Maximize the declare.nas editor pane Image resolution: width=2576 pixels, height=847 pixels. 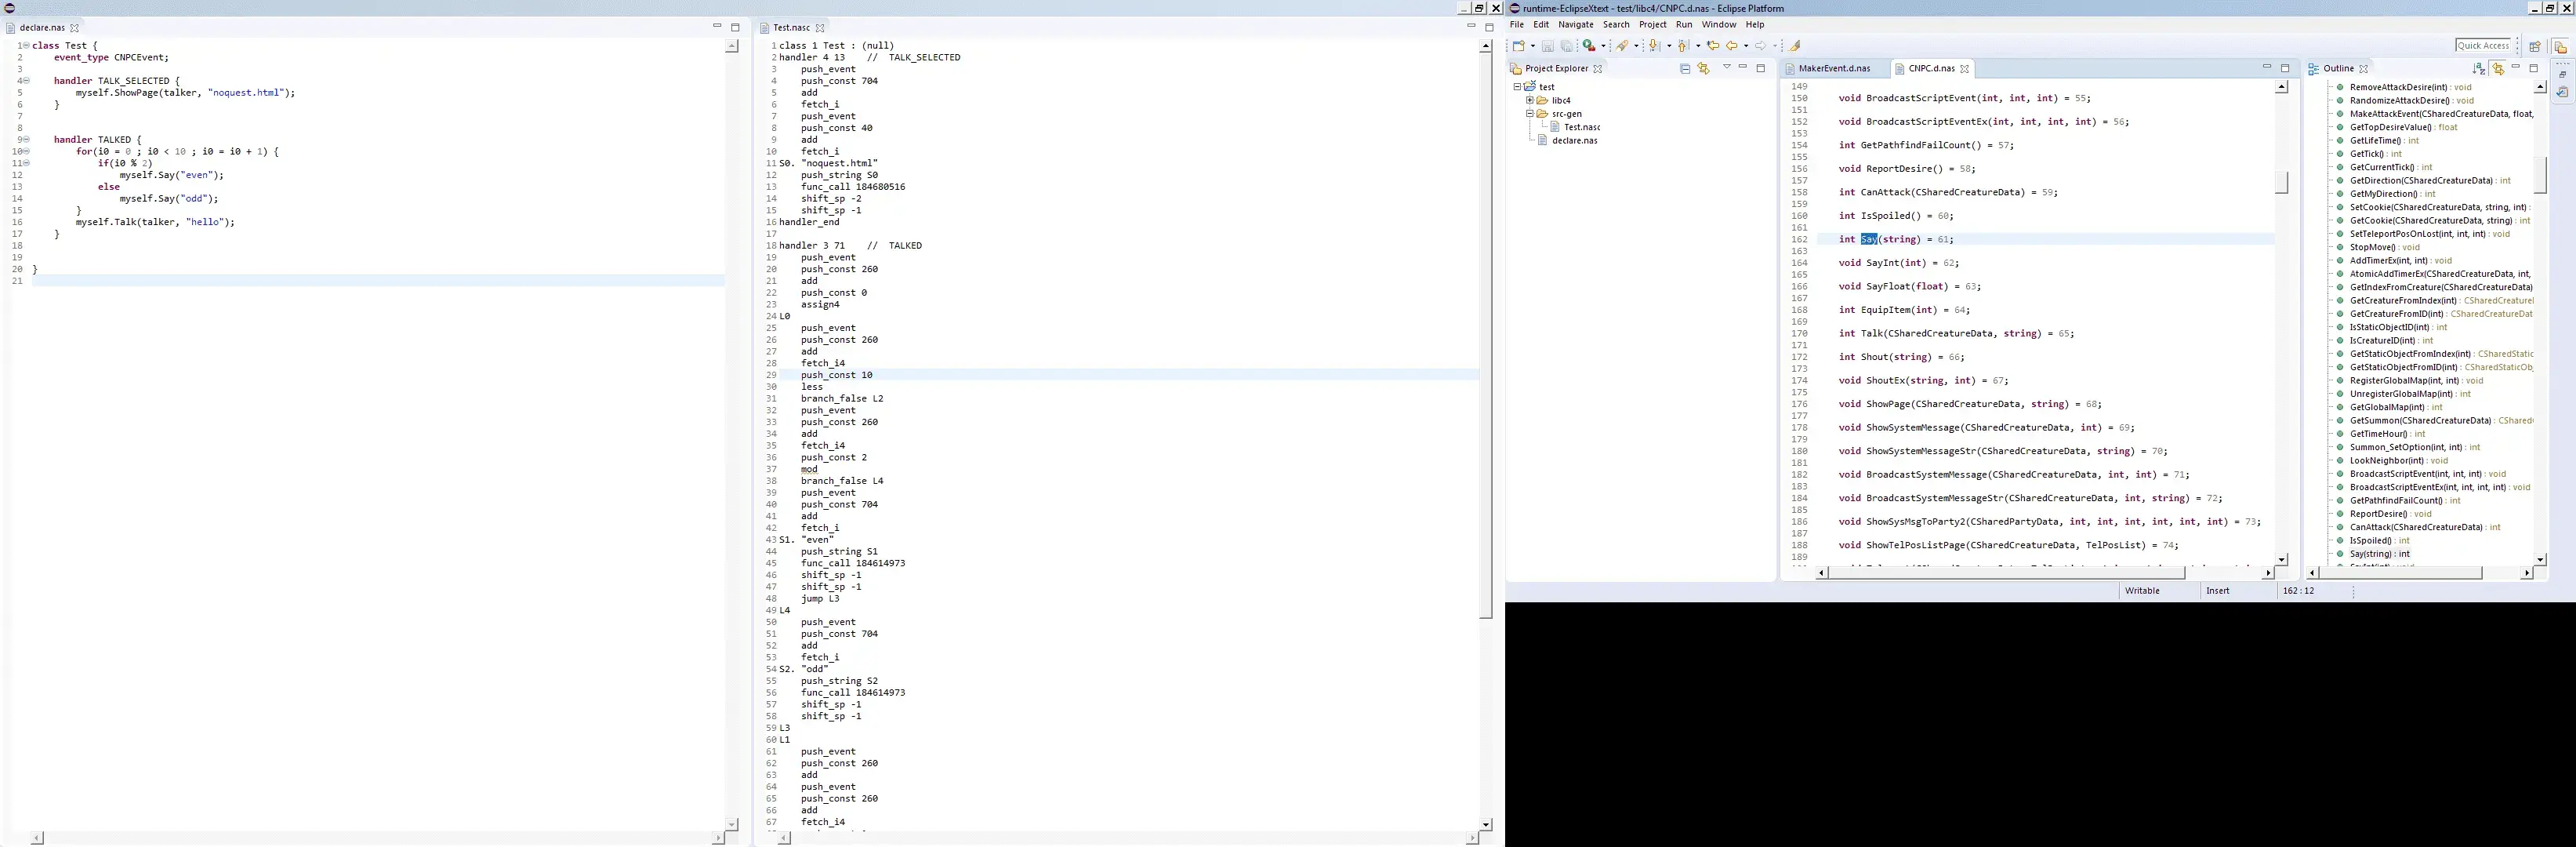[x=735, y=27]
